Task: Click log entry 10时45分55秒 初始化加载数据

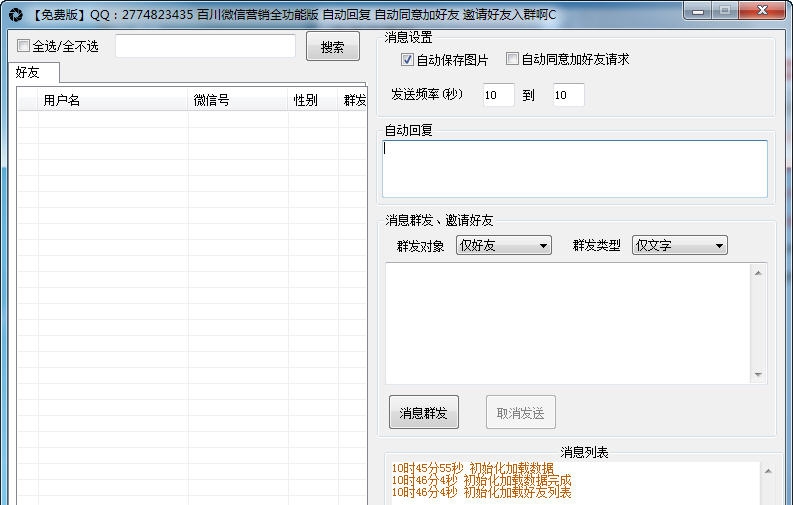Action: pyautogui.click(x=473, y=469)
